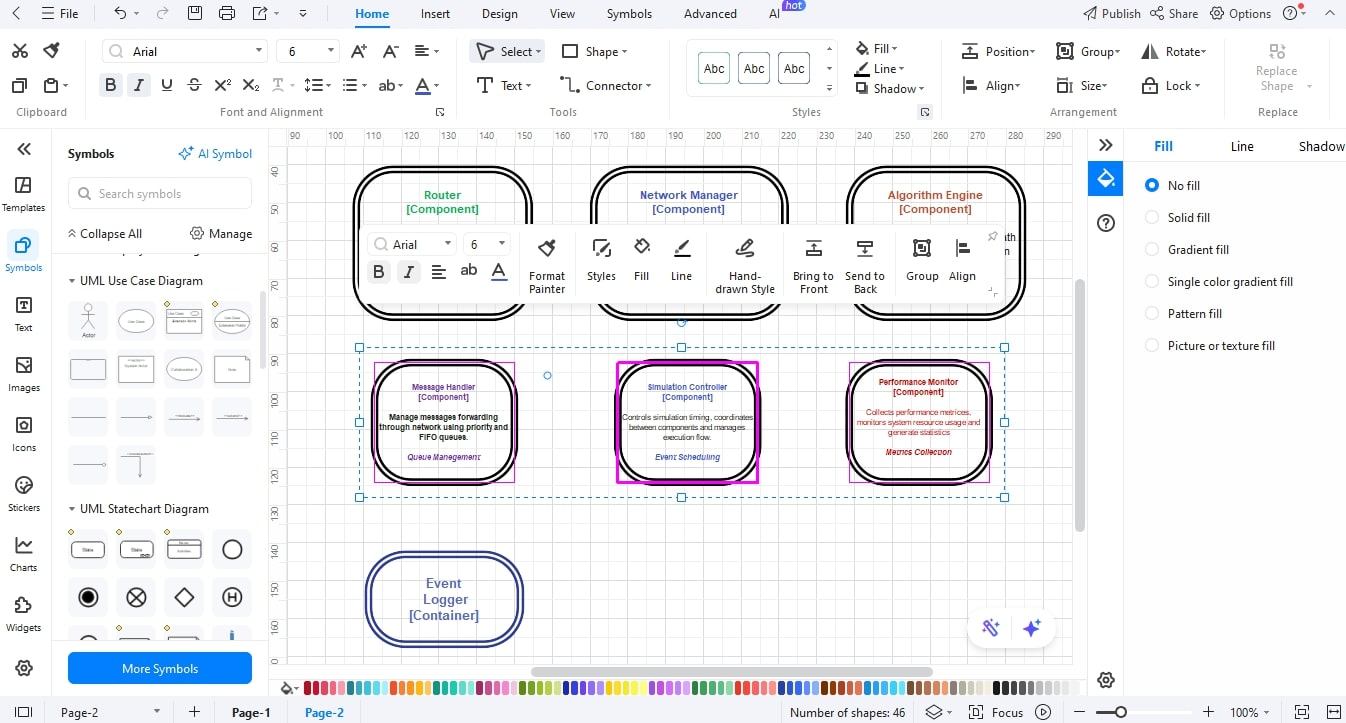Viewport: 1346px width, 723px height.
Task: Select the Gradient fill radio option
Action: coord(1152,249)
